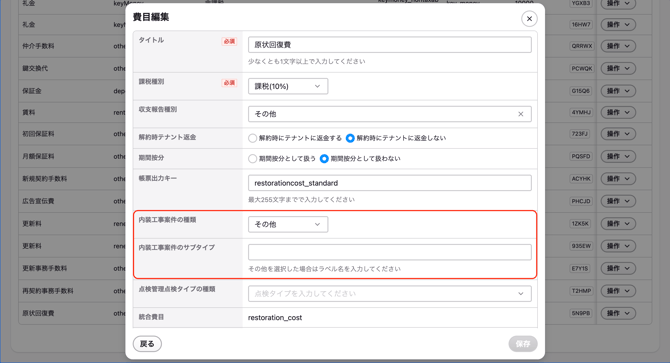670x363 pixels.
Task: Open the 内装工事案件の種類 dropdown
Action: tap(288, 224)
